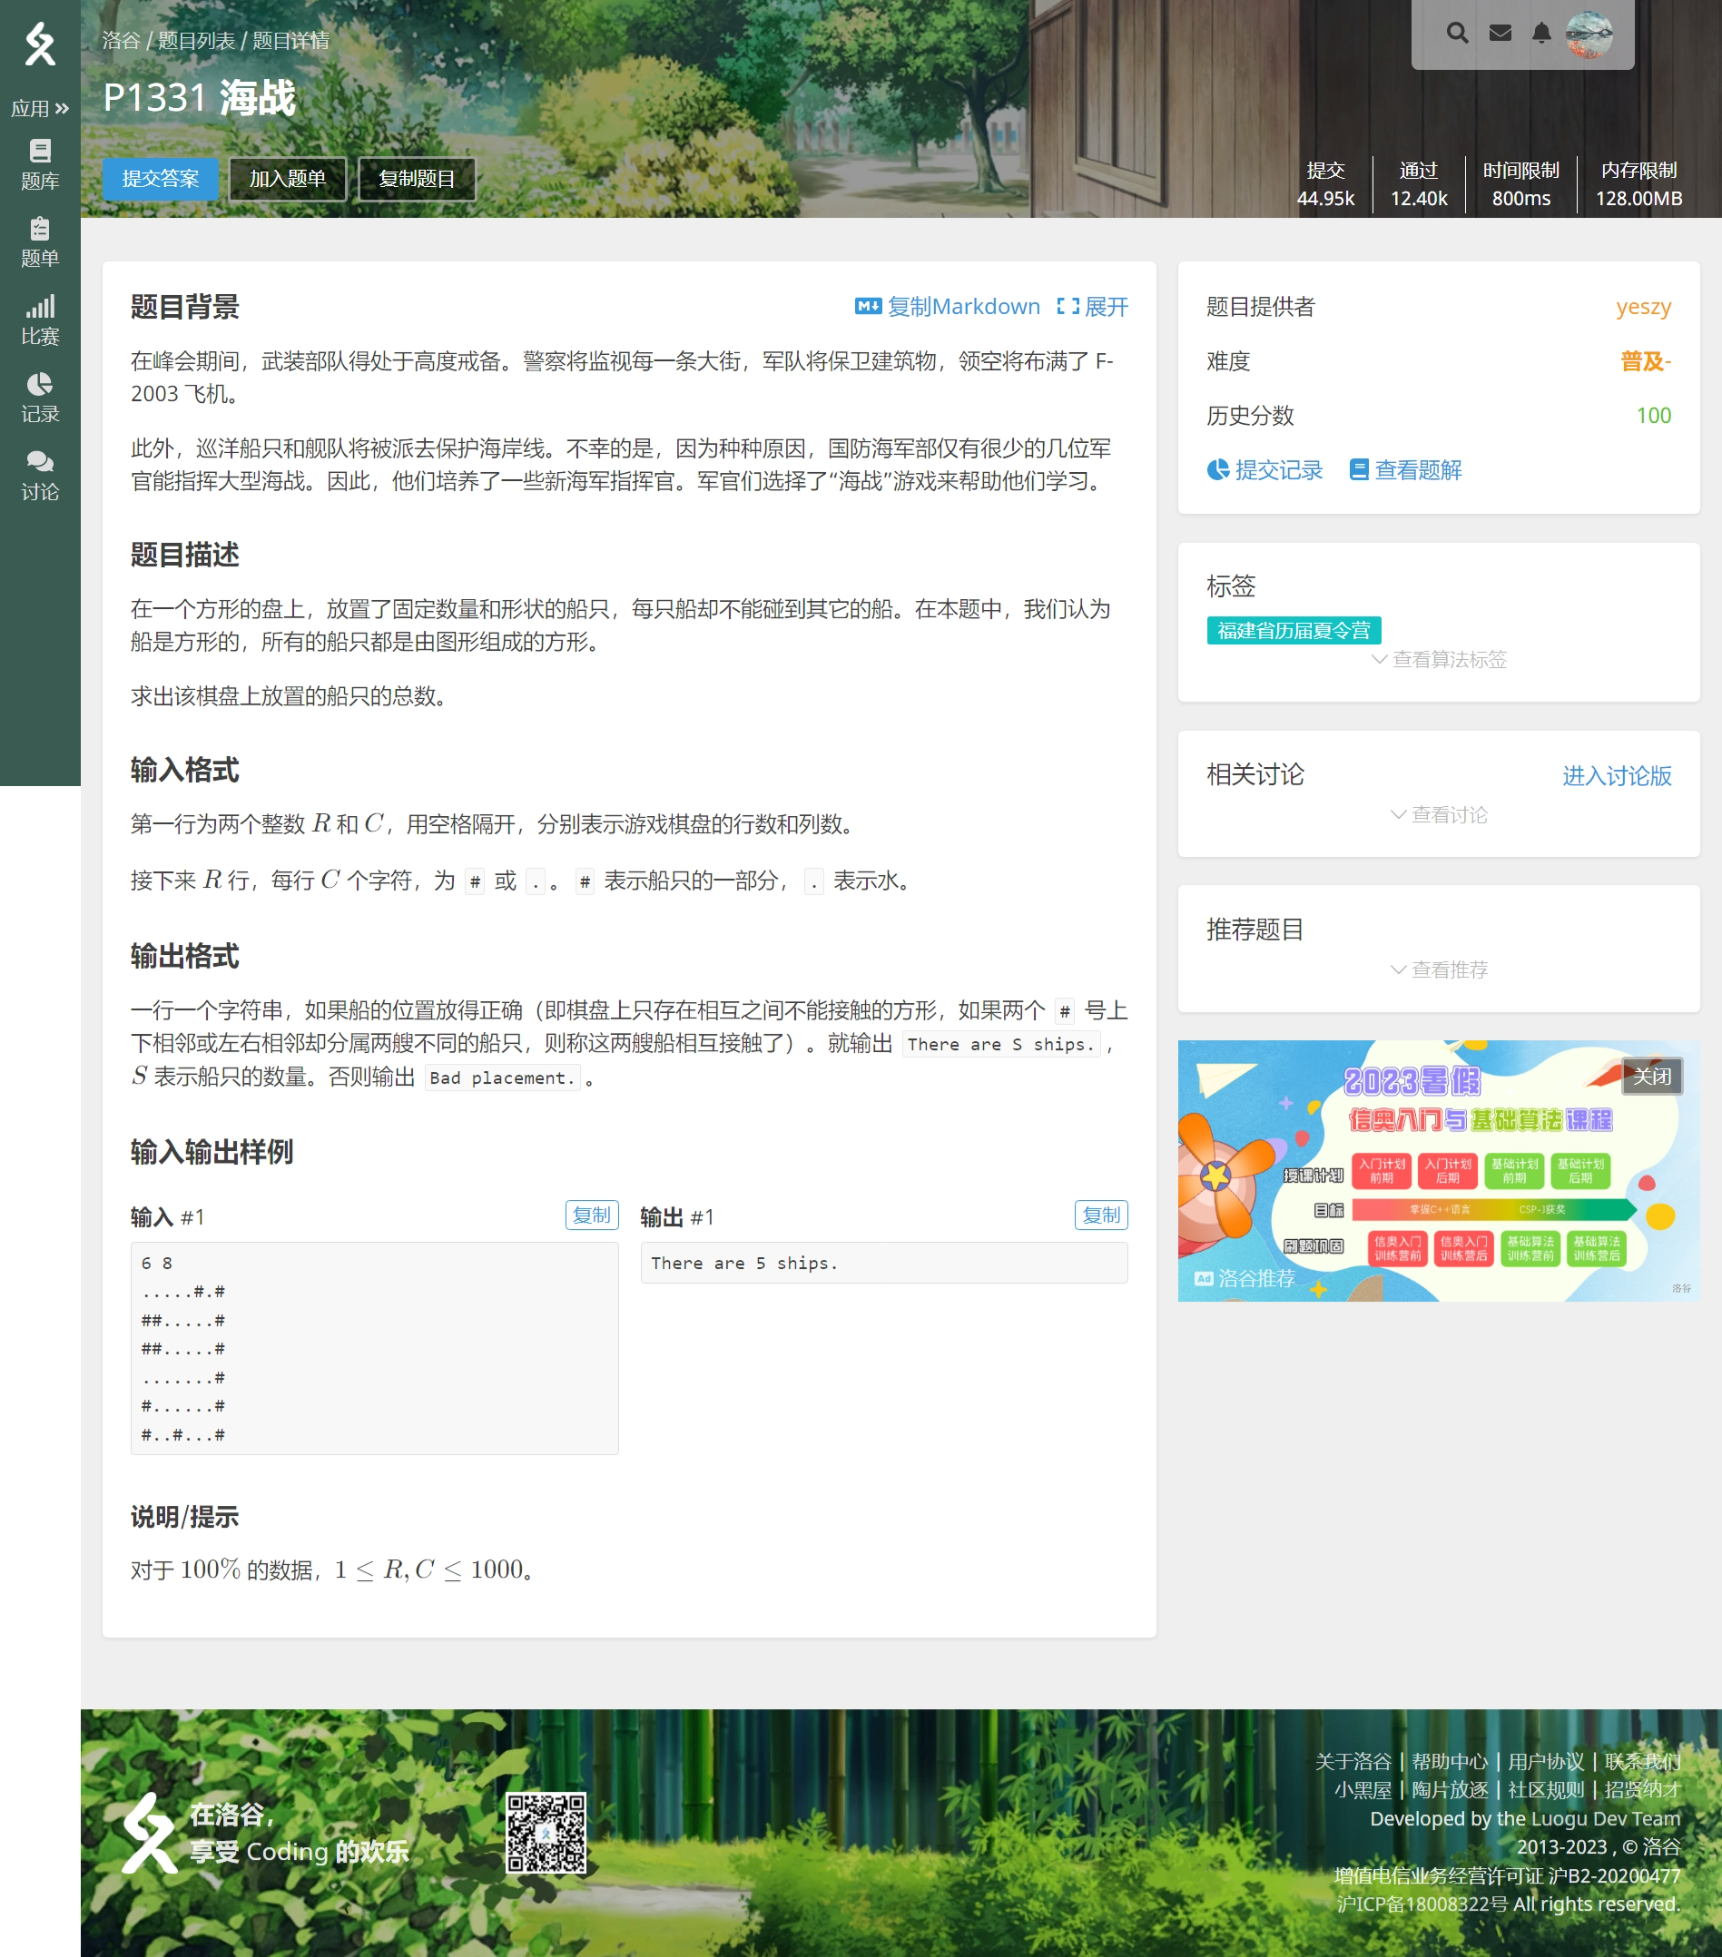
Task: Click the 洛谷推荐 ad label
Action: tap(1245, 1278)
